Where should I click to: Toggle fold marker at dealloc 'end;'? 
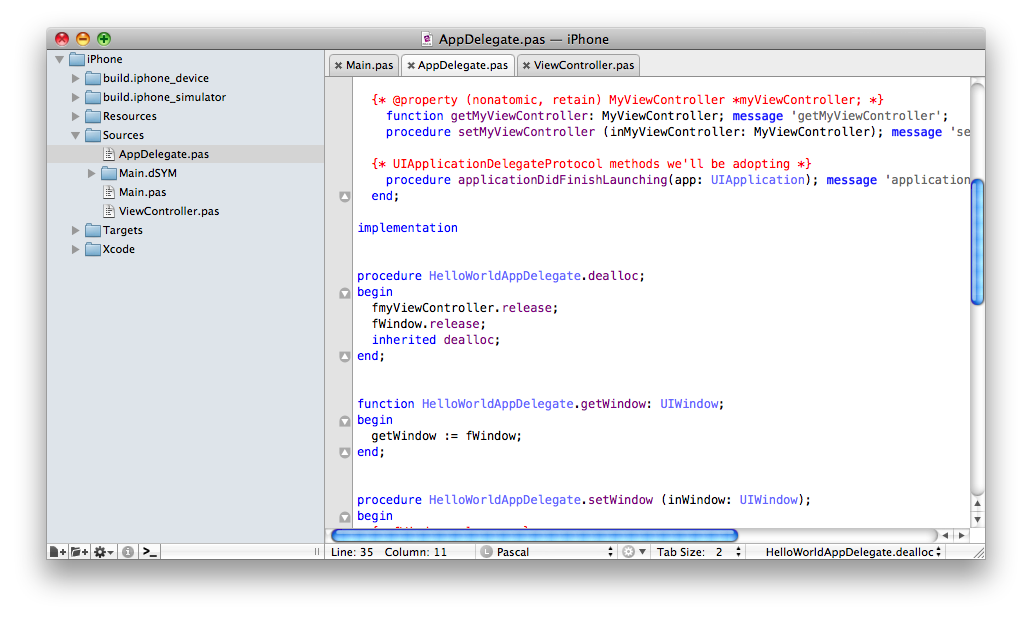click(x=344, y=356)
